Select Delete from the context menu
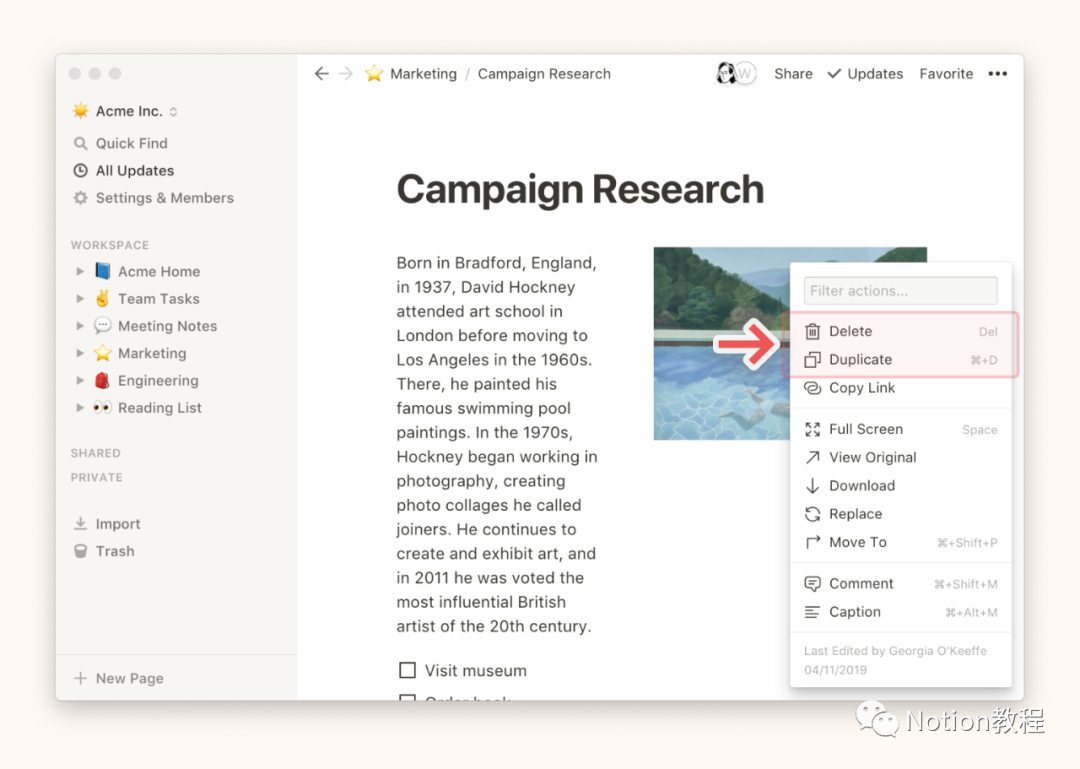This screenshot has width=1080, height=769. pos(850,331)
